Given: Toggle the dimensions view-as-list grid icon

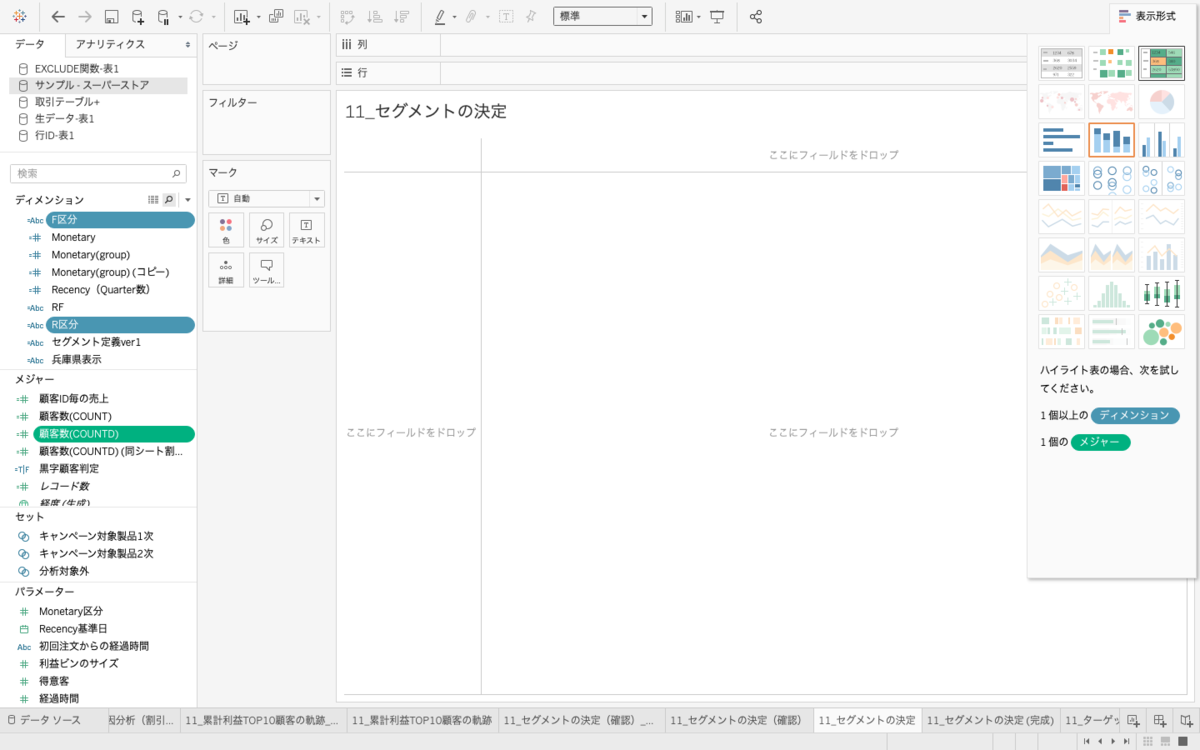Looking at the screenshot, I should (x=153, y=200).
